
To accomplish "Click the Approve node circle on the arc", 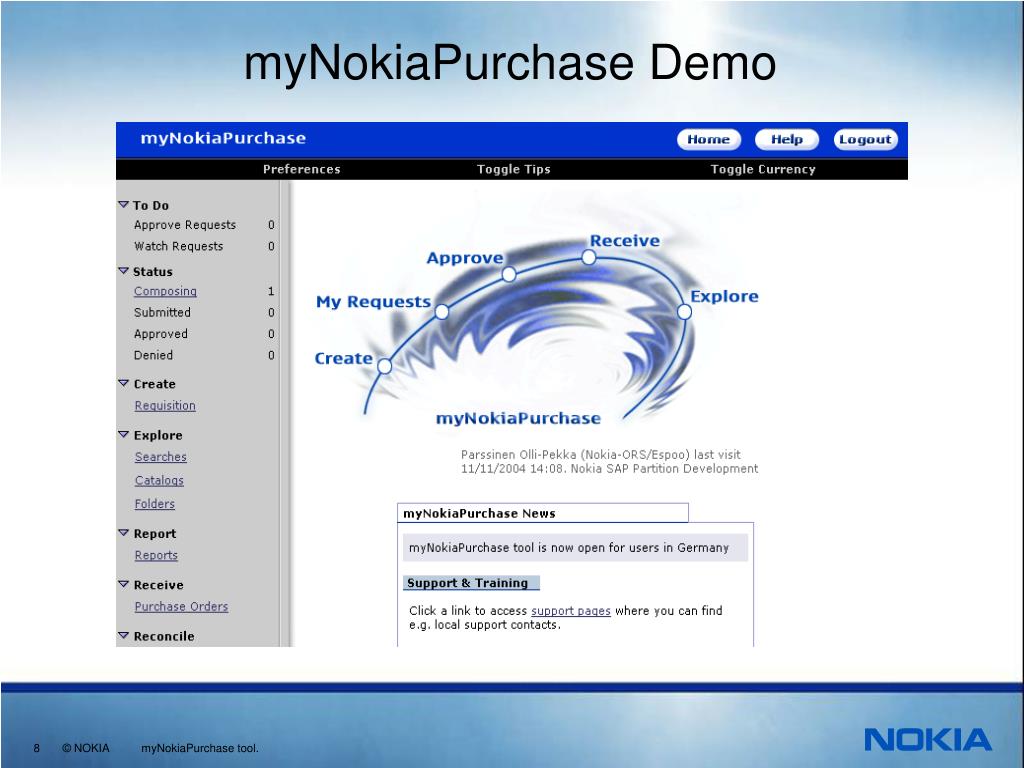I will pyautogui.click(x=509, y=274).
